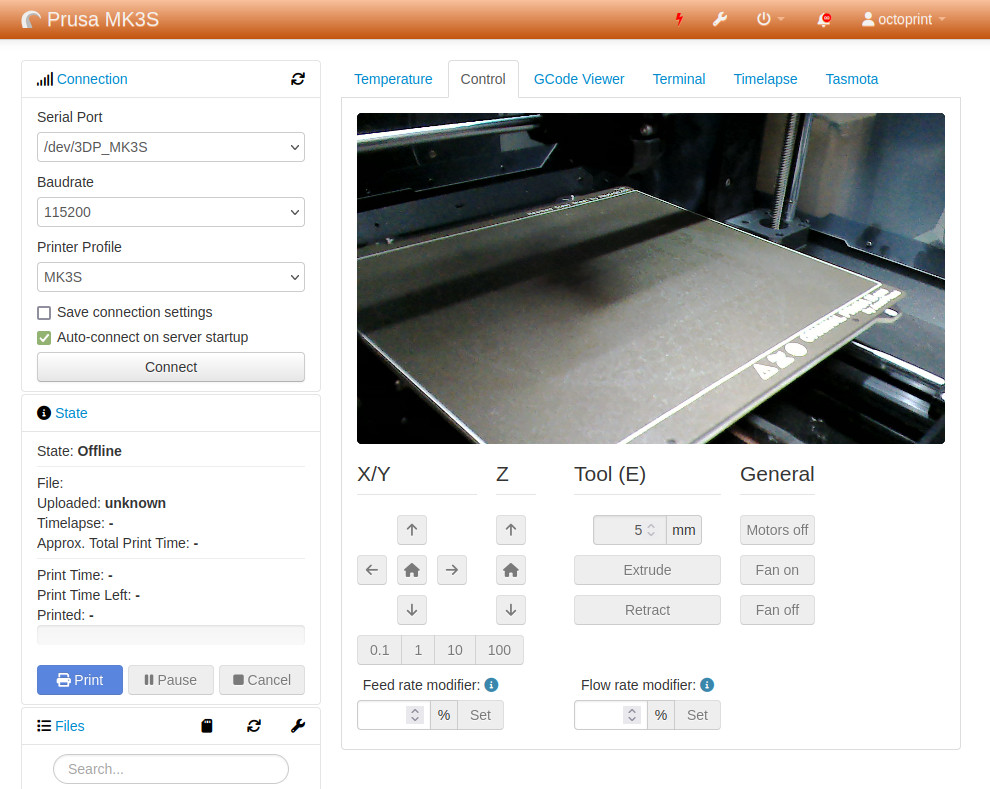Click the State info icon

[x=44, y=413]
